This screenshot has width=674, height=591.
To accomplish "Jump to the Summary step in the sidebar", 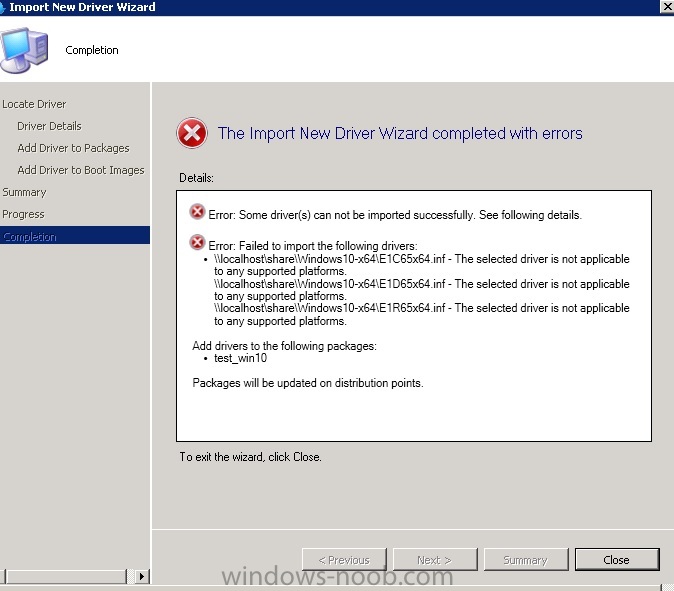I will (24, 192).
